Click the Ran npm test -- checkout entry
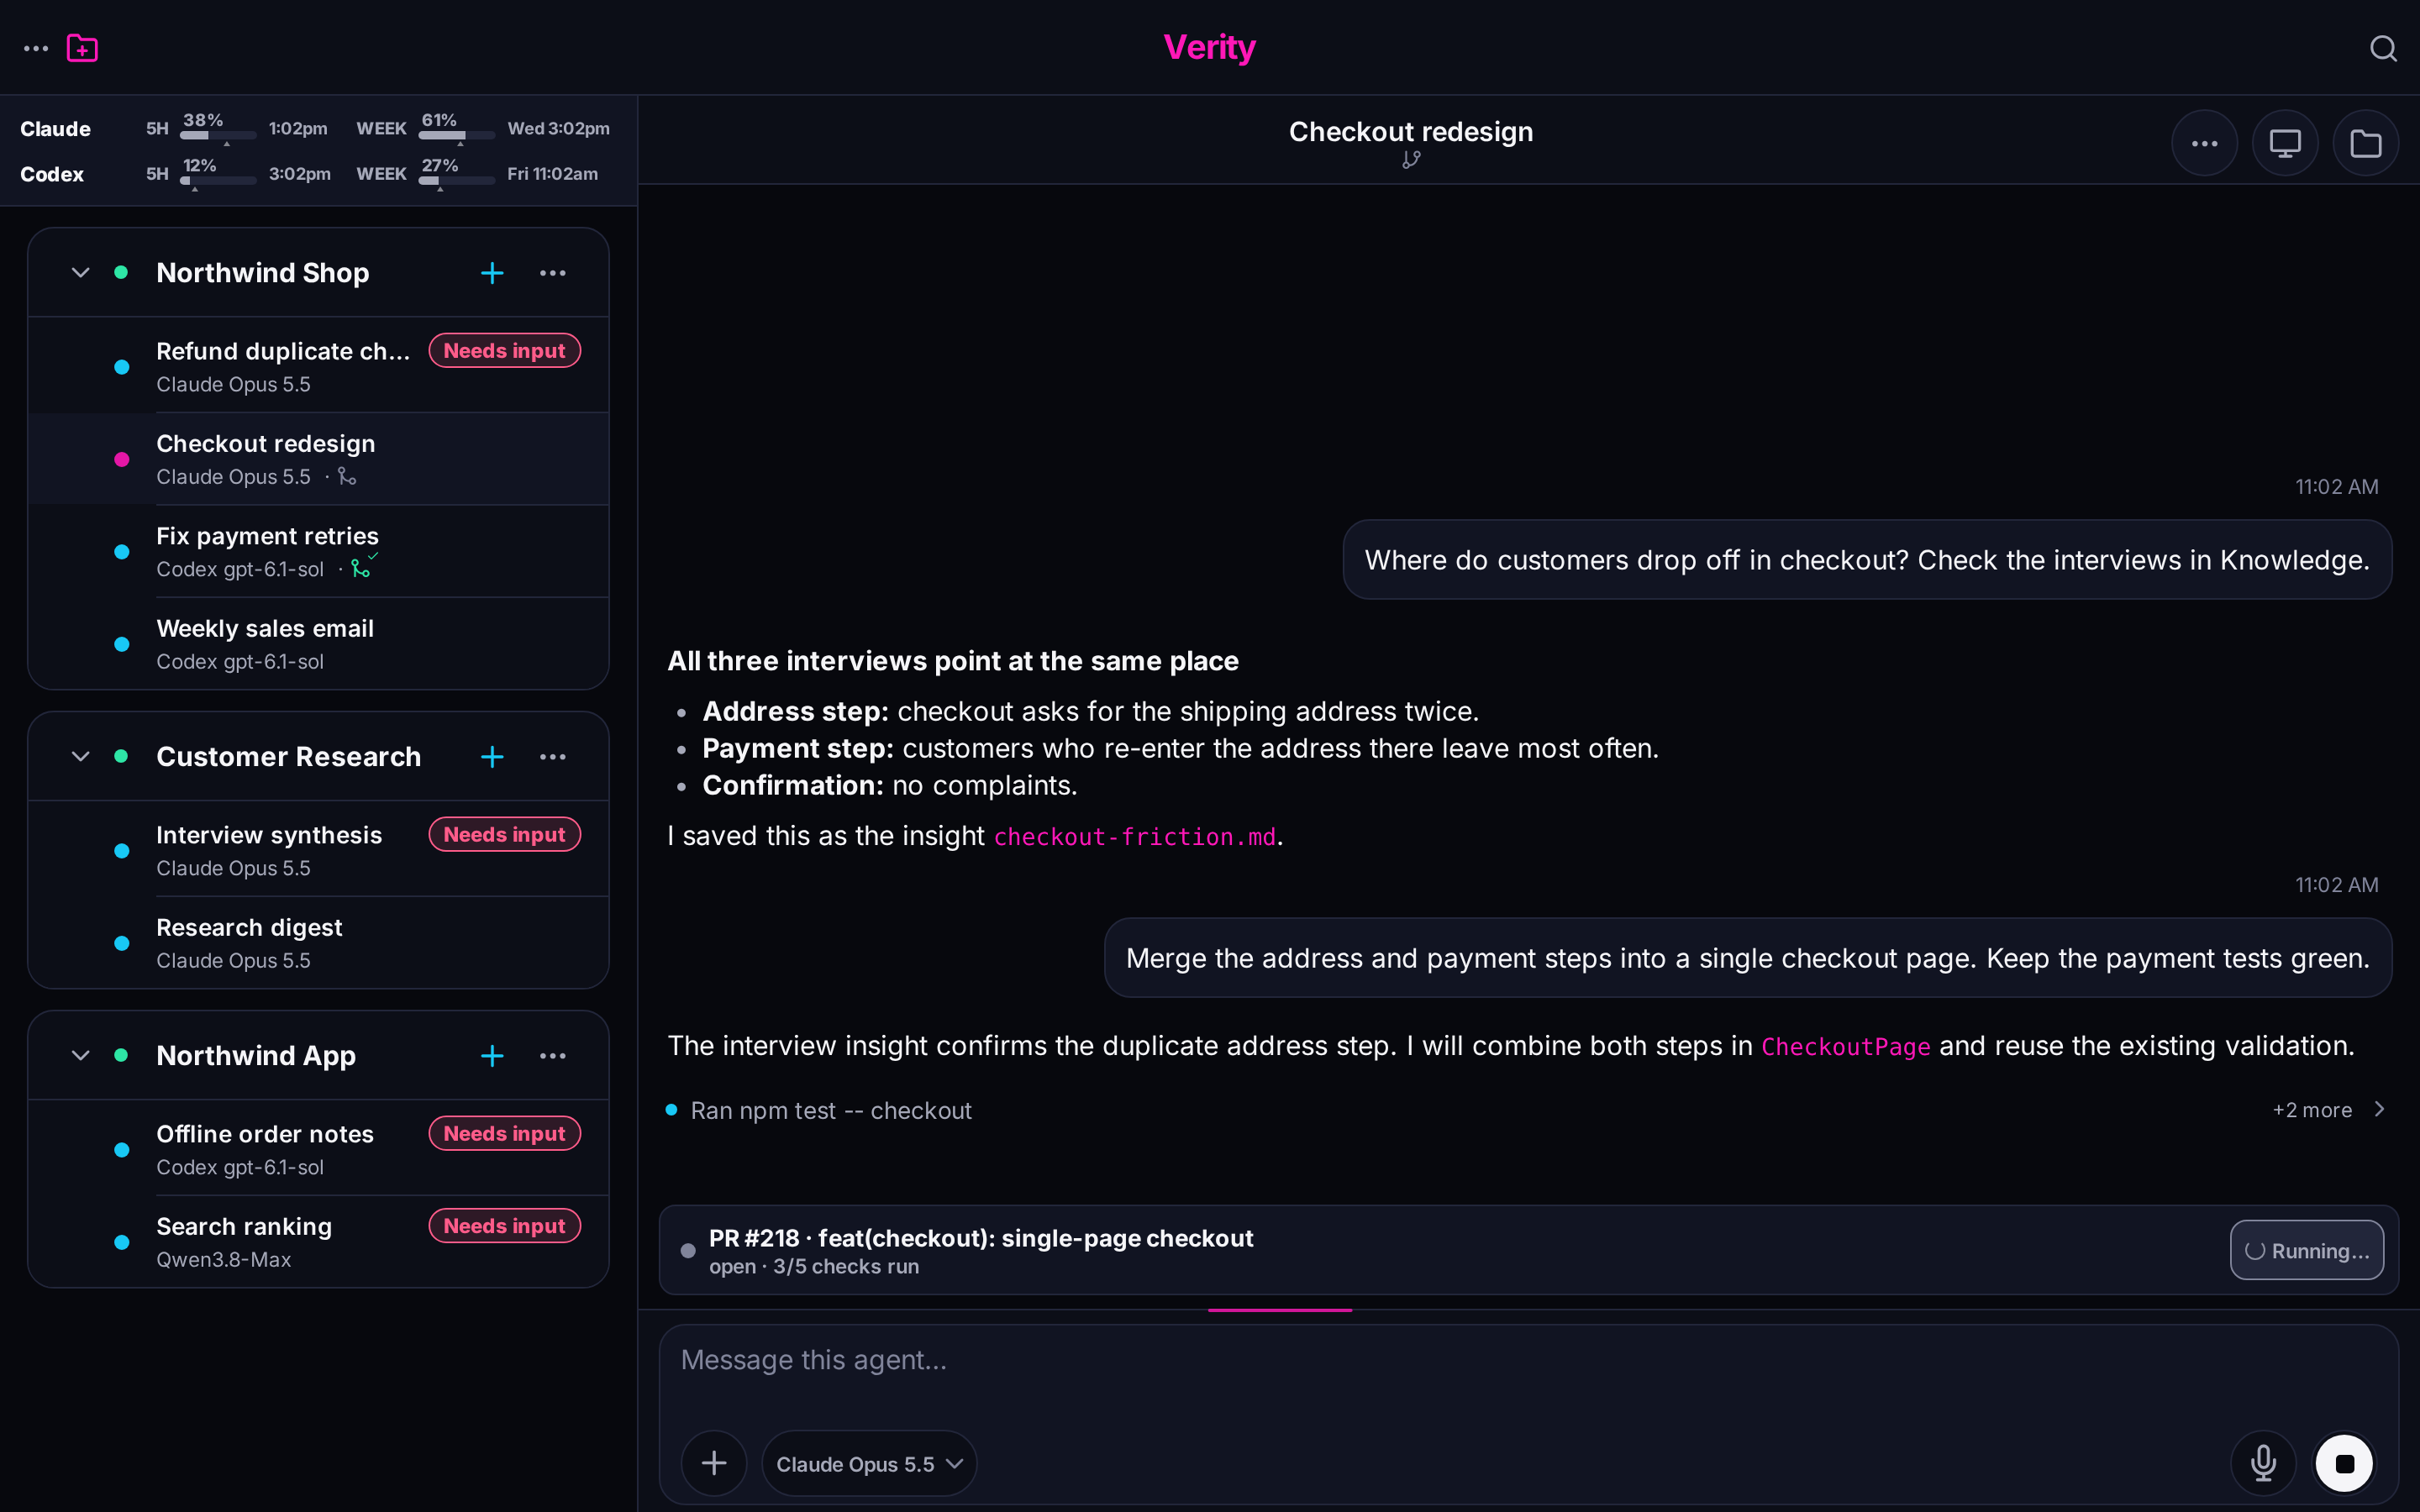 (x=830, y=1110)
